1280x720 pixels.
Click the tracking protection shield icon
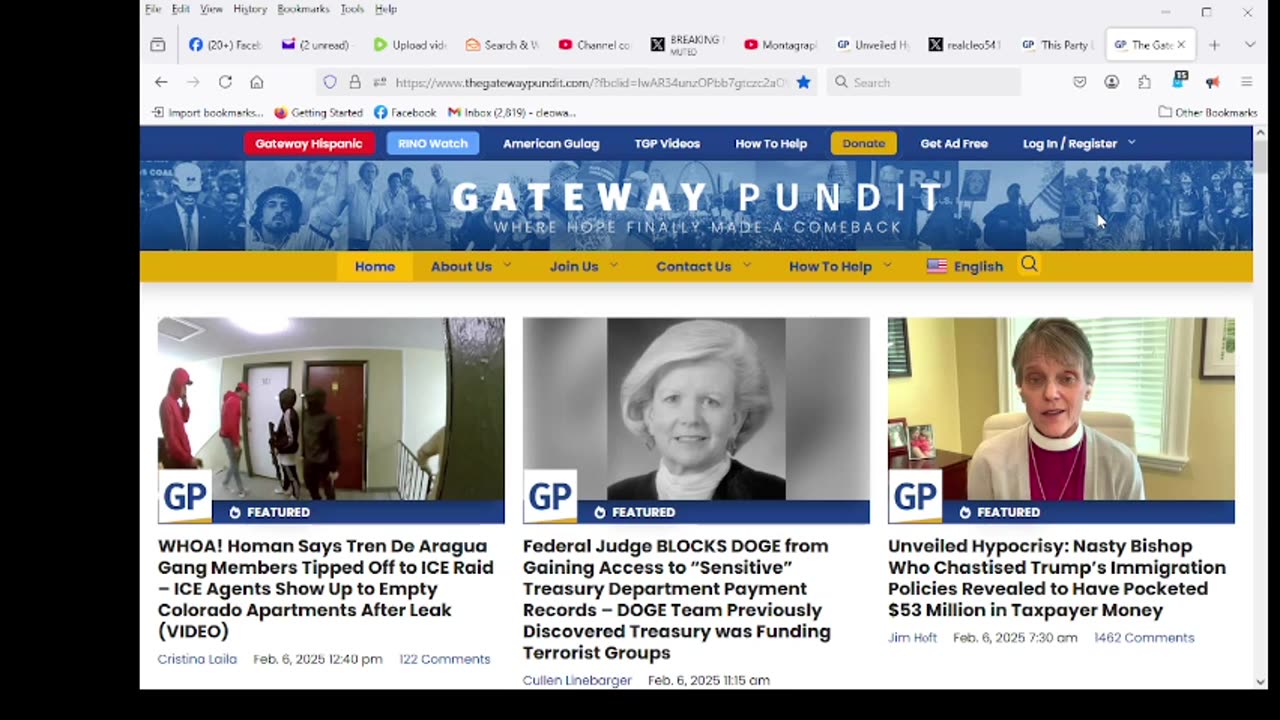pyautogui.click(x=330, y=82)
